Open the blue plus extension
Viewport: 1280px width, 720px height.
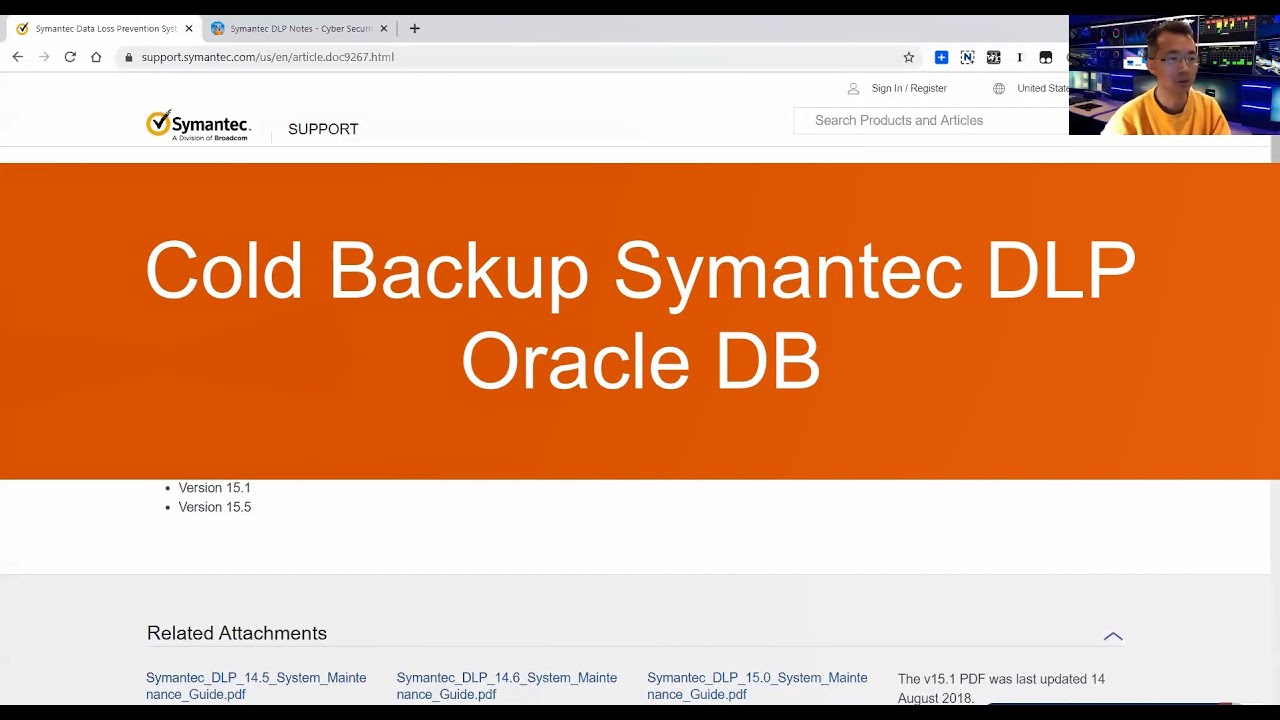pos(941,57)
